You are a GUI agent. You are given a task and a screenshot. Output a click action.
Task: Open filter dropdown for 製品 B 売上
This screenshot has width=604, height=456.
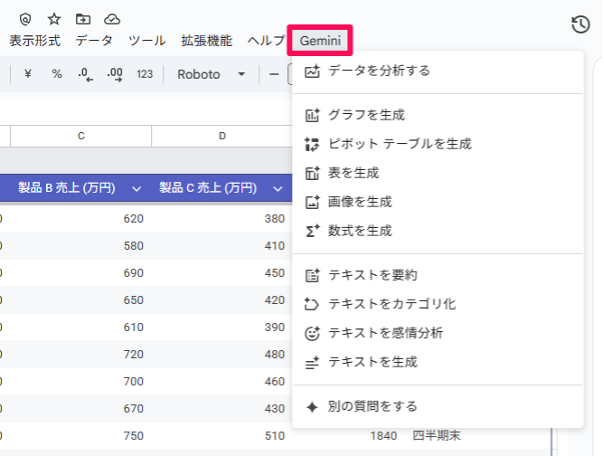(x=136, y=189)
